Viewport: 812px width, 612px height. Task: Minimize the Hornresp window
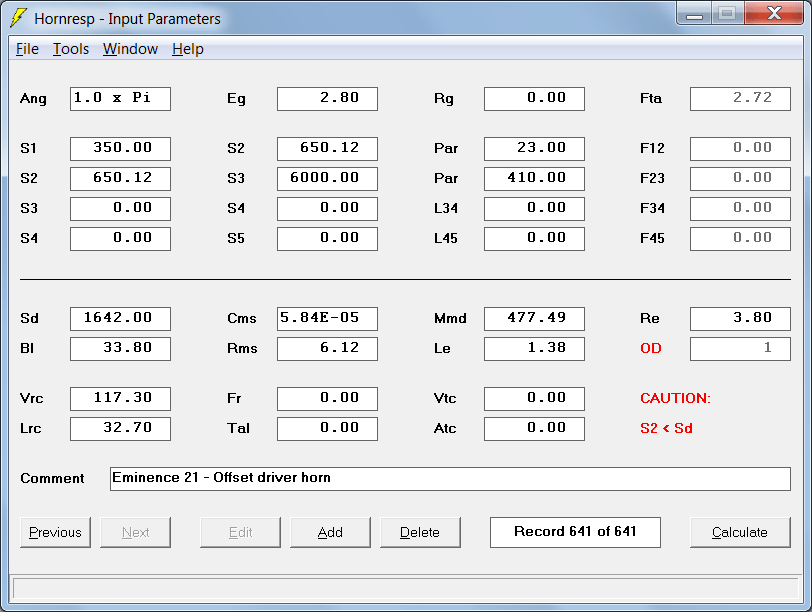click(694, 14)
